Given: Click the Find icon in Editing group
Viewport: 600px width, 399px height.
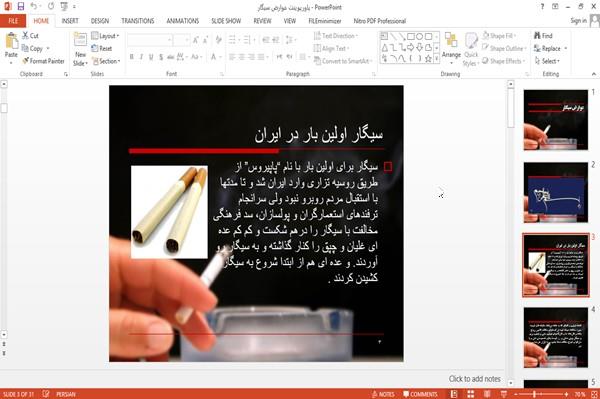Looking at the screenshot, I should point(543,36).
